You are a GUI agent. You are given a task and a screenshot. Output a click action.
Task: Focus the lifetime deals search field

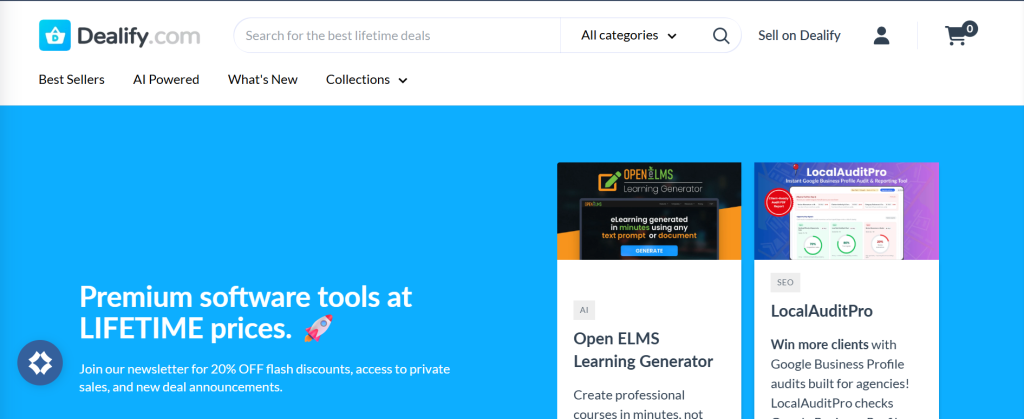(x=397, y=35)
